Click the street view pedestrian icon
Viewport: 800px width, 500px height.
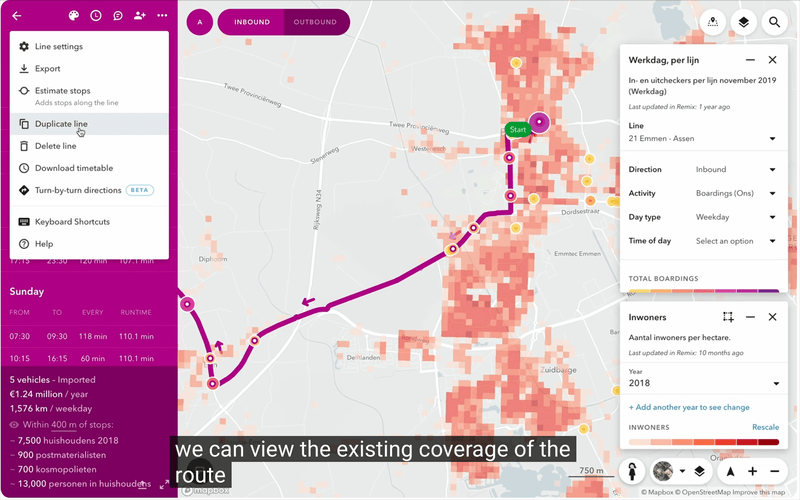633,471
